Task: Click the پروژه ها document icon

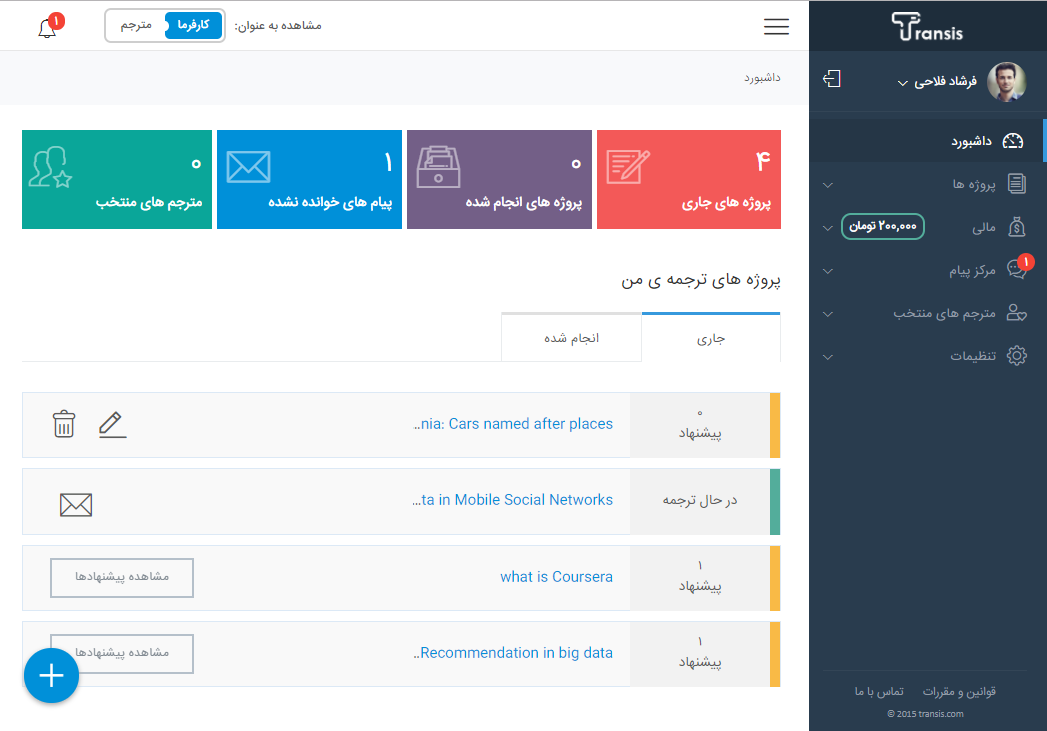Action: [x=1016, y=184]
